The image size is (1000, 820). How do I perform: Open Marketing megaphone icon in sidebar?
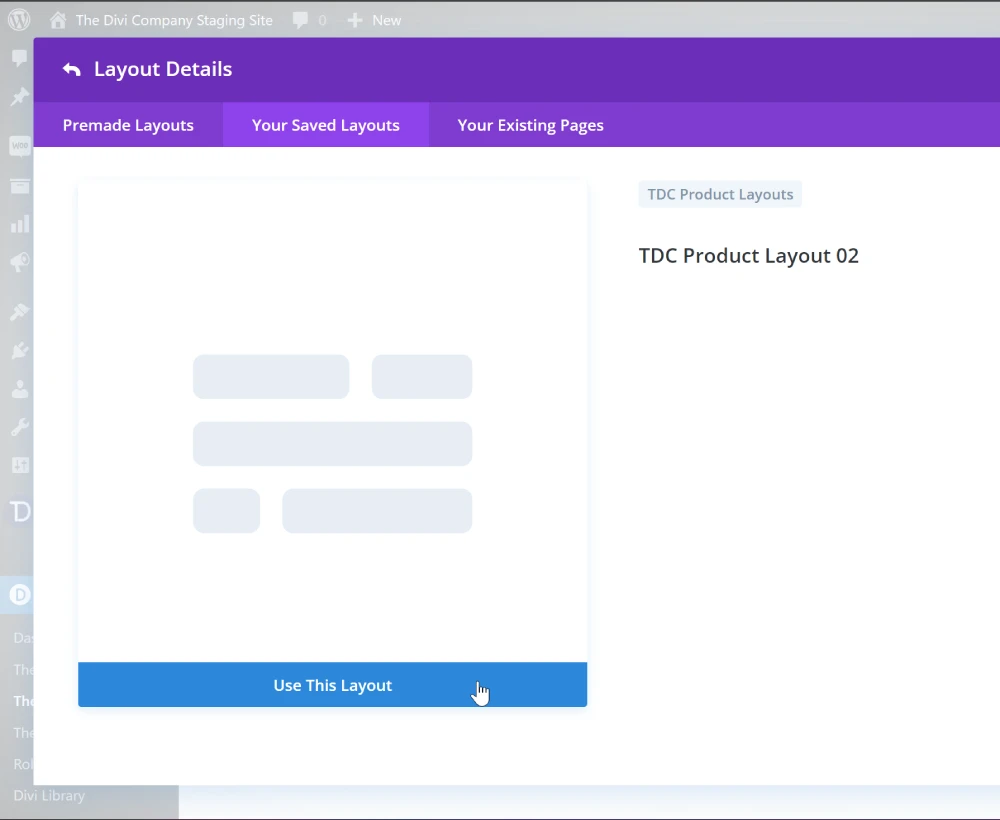click(x=19, y=262)
